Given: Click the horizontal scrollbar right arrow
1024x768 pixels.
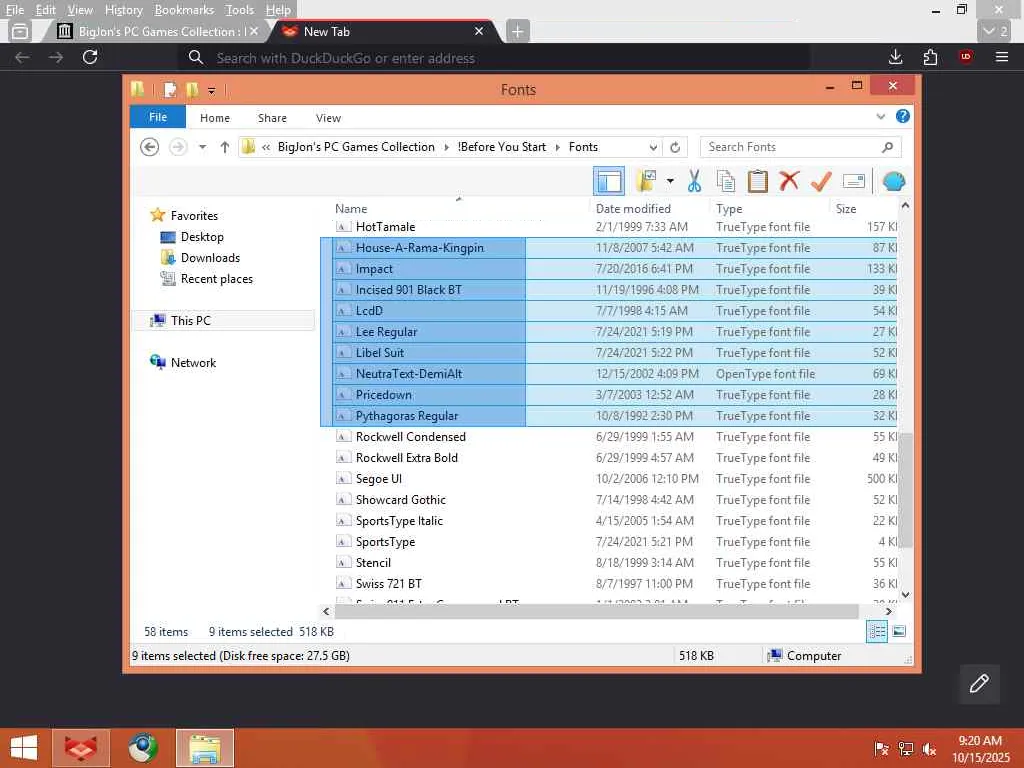Looking at the screenshot, I should [x=888, y=611].
